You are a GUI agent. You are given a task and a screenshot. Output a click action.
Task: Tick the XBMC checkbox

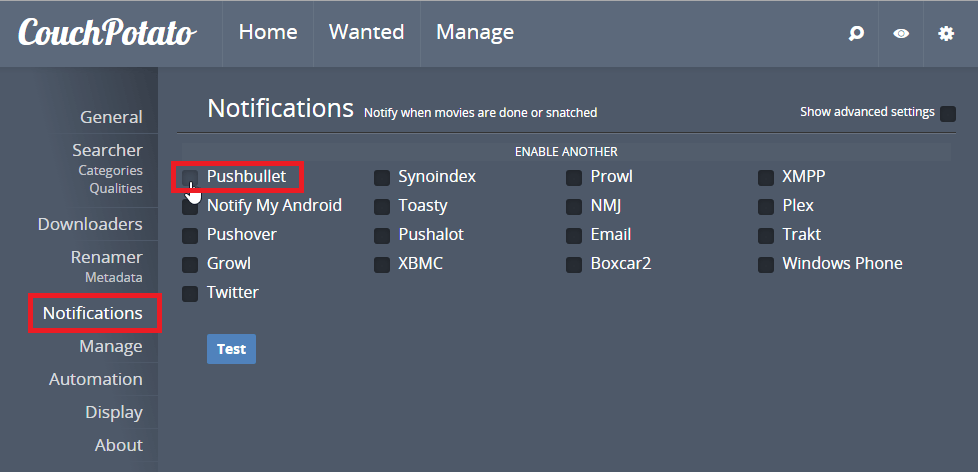382,265
